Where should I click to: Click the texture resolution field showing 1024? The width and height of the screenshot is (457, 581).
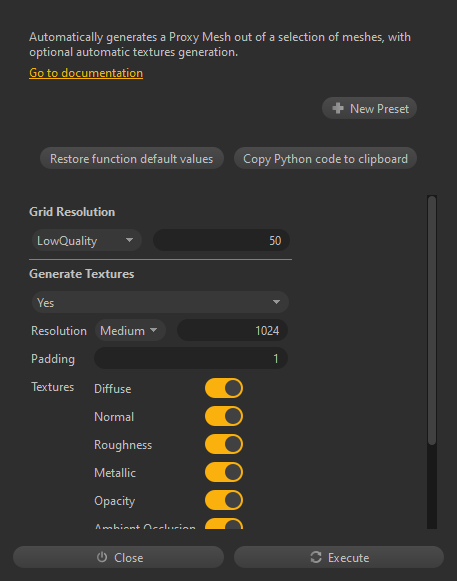(232, 330)
